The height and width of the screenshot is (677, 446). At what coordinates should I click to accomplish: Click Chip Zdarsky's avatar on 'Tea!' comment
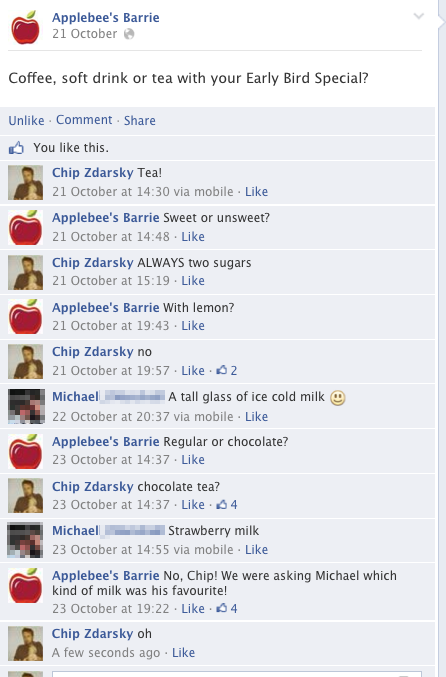pyautogui.click(x=25, y=182)
